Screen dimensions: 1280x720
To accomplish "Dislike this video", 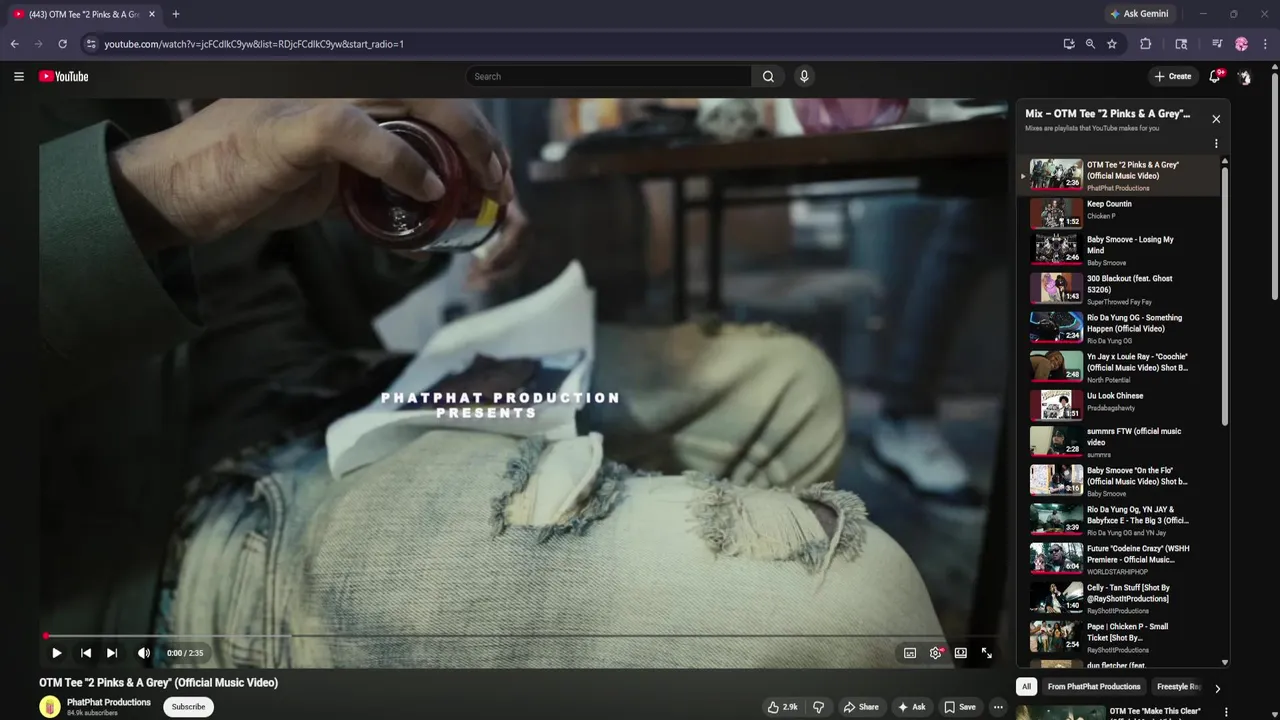I will tap(818, 707).
